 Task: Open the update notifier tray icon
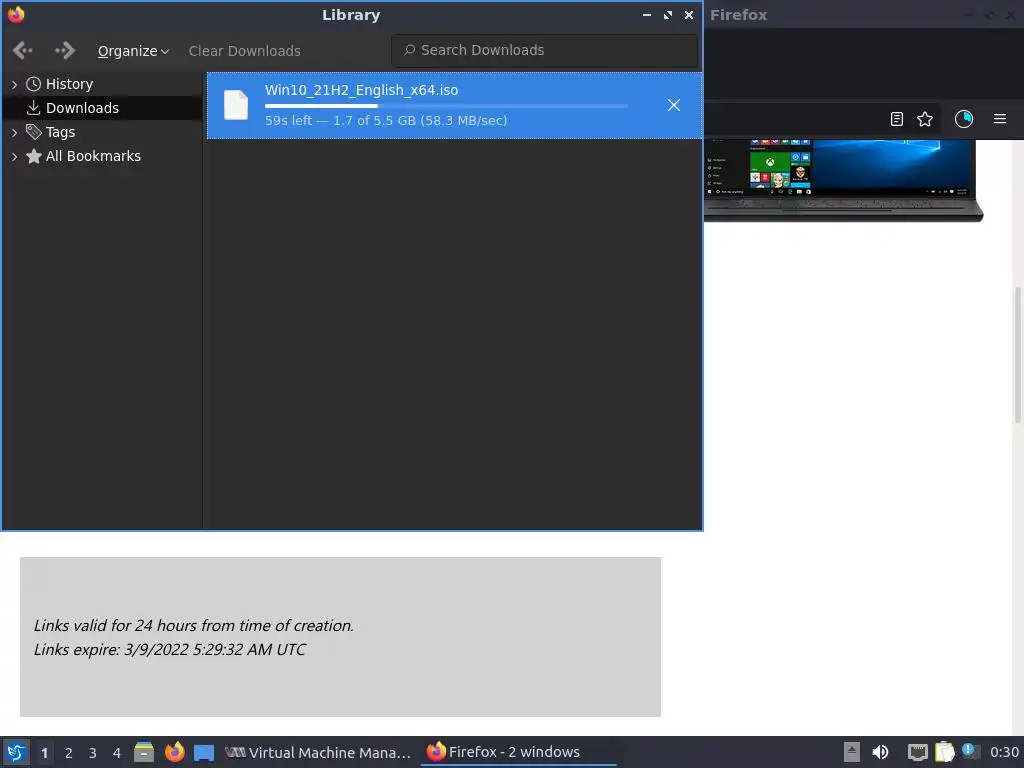click(970, 752)
